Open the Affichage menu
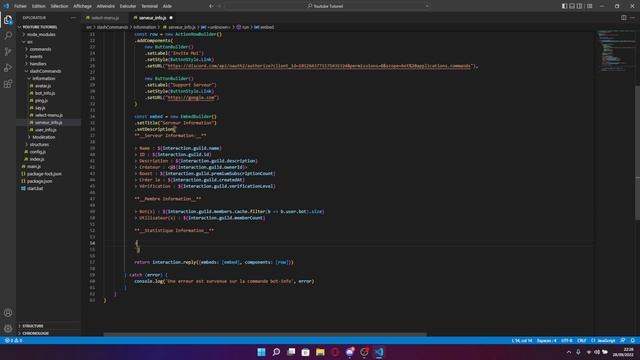 82,6
